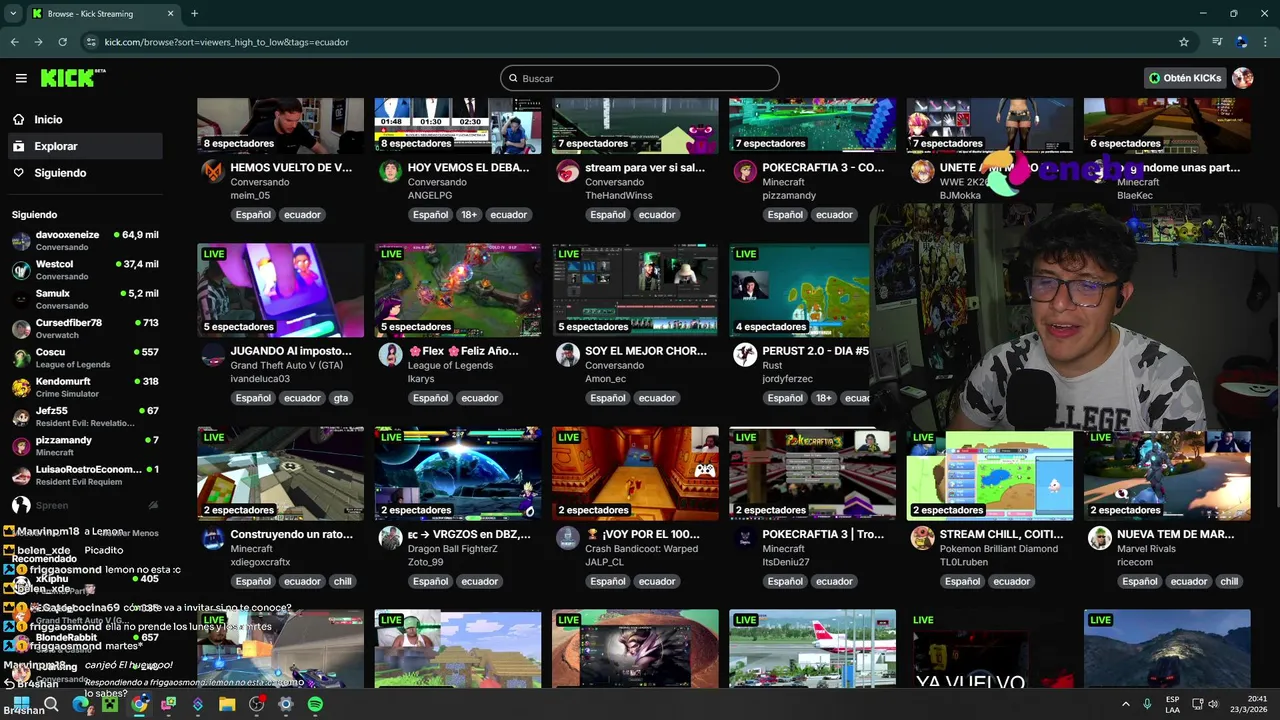
Task: Open Samulx channel in the sidebar
Action: 85,299
